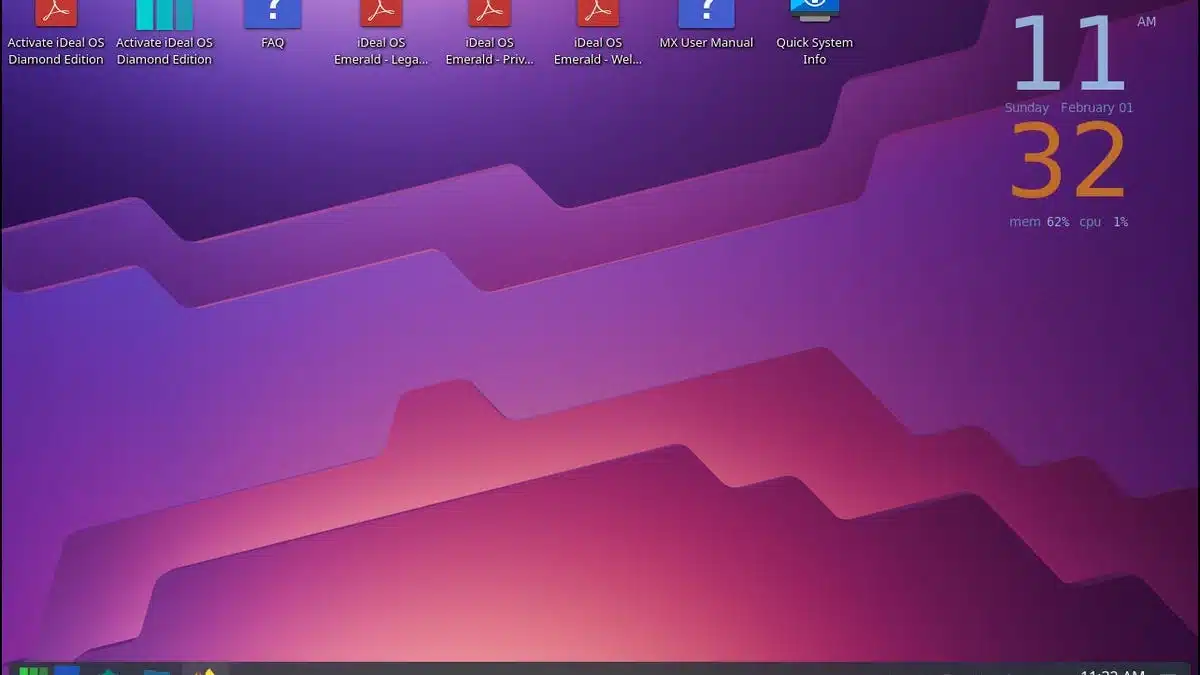Screen dimensions: 1200x675
Task: Click the mem 62% usage readout
Action: coord(1039,222)
